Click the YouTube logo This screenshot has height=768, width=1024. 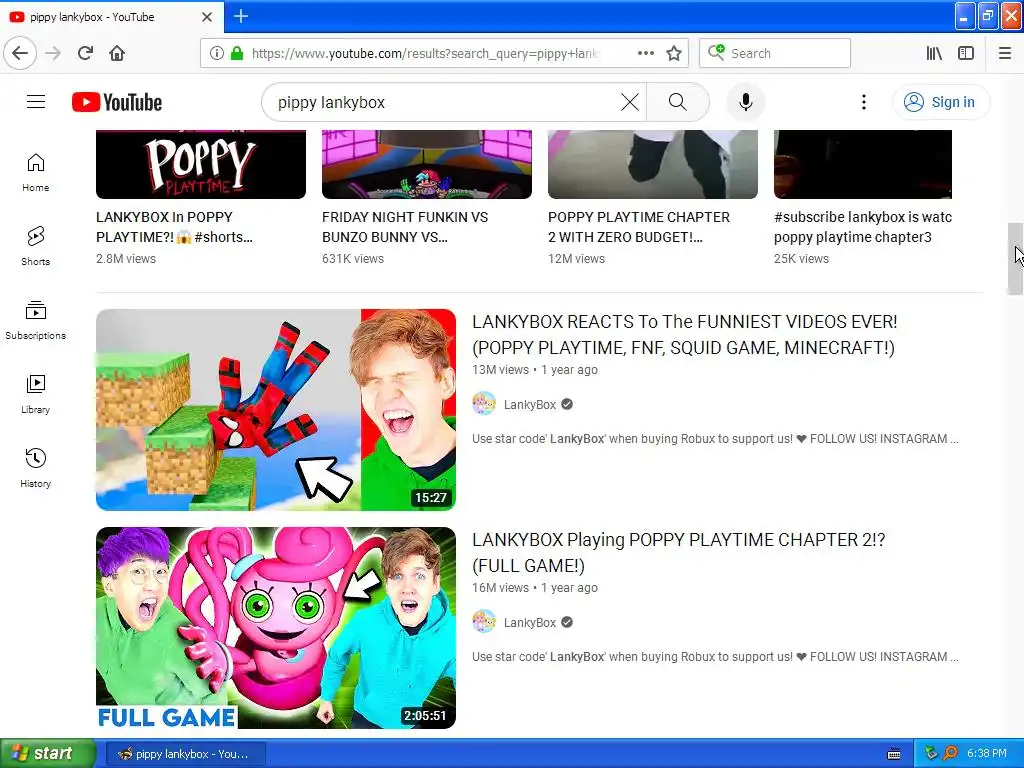tap(117, 102)
